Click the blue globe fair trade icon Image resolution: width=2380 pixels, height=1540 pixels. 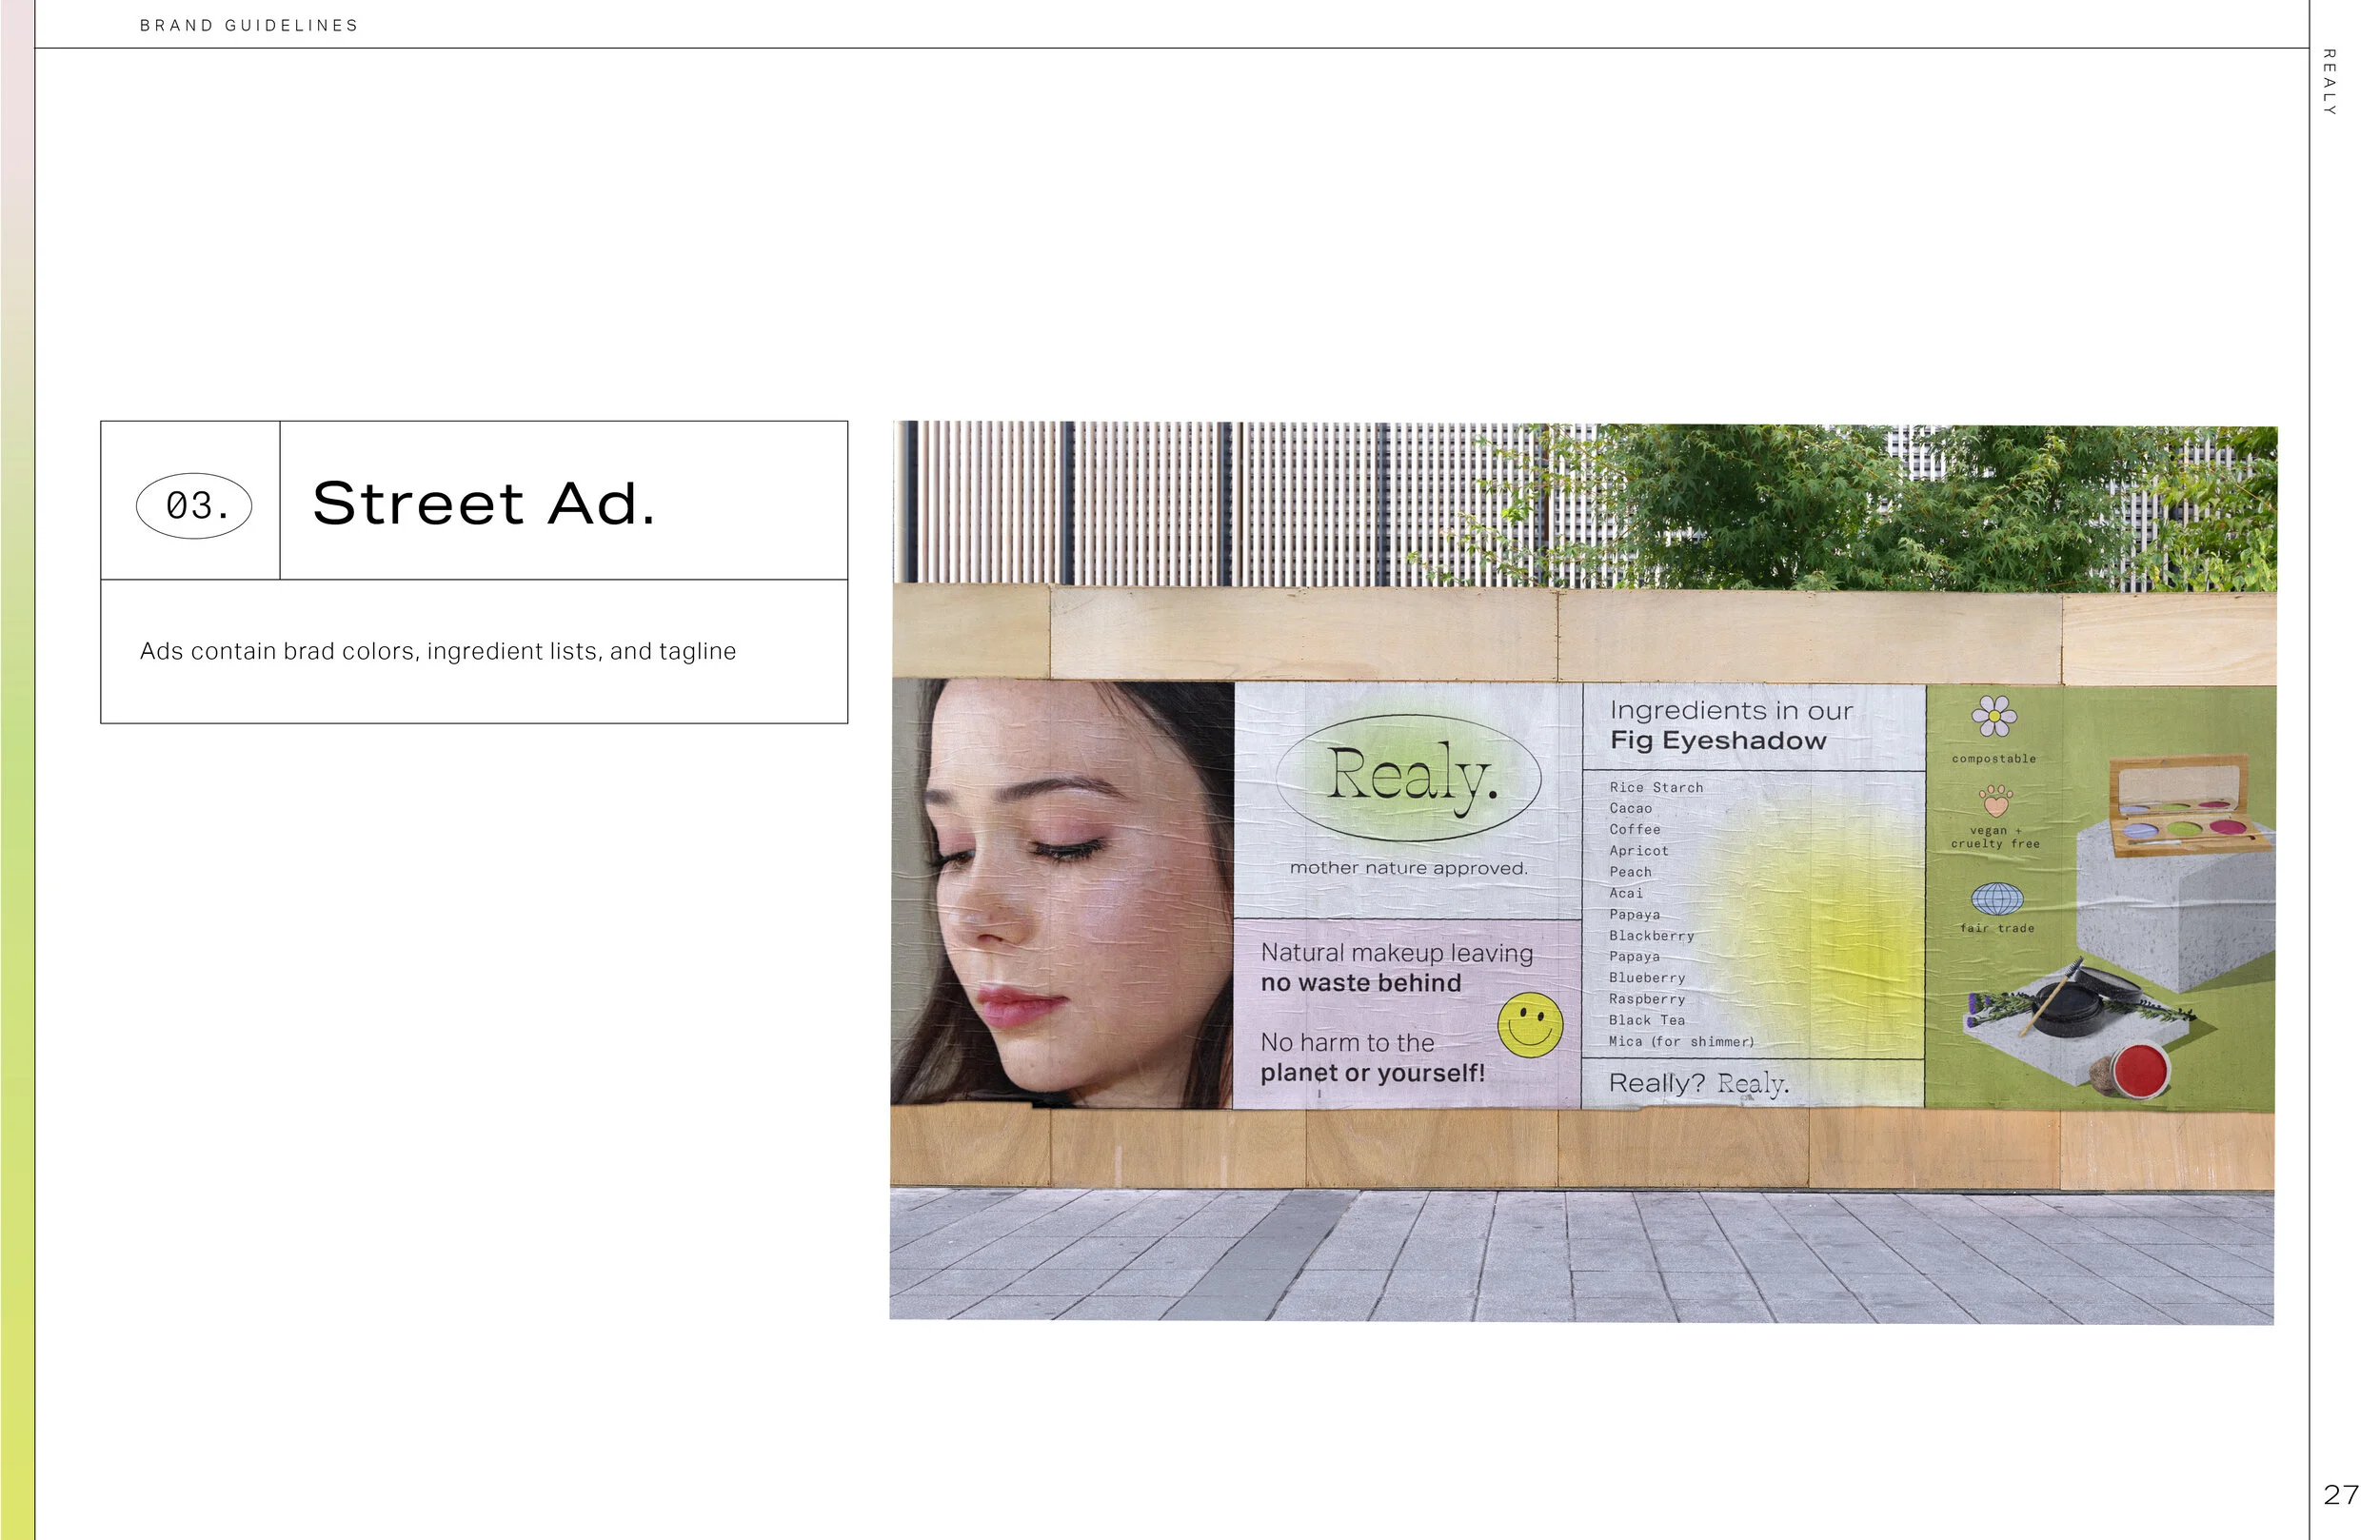1996,899
